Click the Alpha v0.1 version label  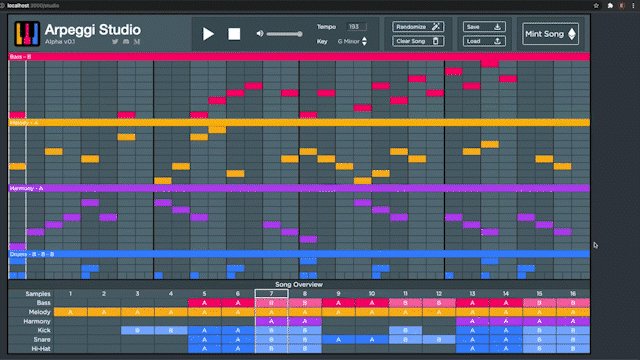pos(60,42)
